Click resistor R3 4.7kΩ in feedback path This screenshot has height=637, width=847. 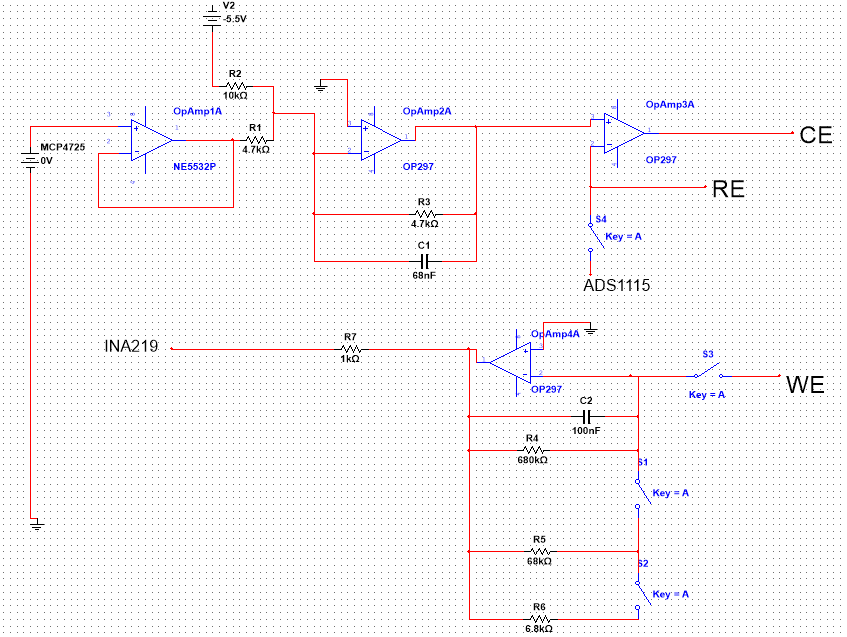(425, 213)
